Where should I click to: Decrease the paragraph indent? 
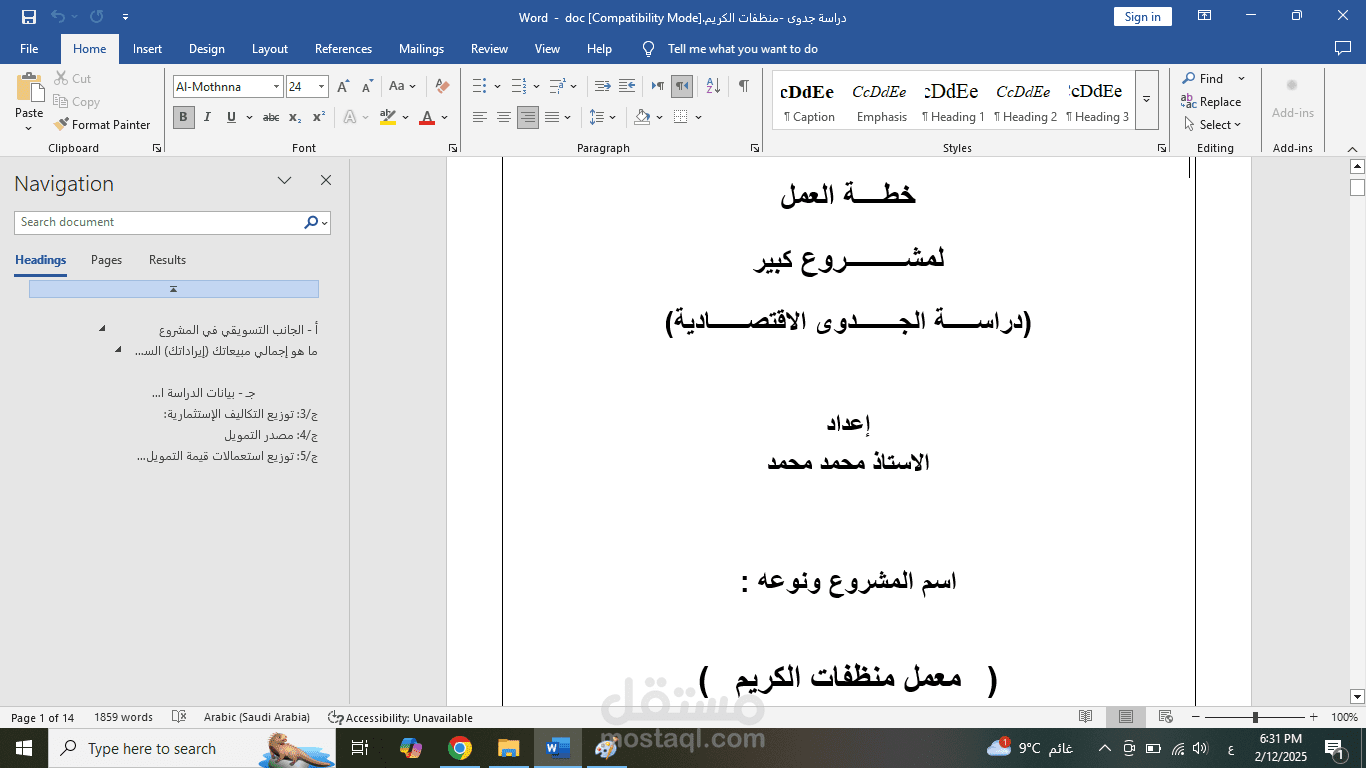(603, 86)
